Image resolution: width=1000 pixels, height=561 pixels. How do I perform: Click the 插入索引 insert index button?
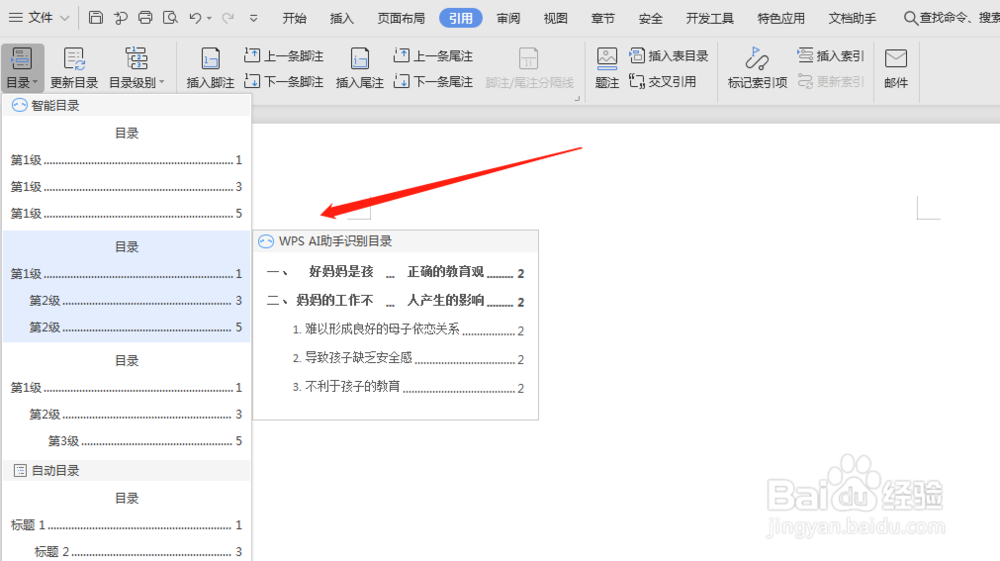[x=830, y=56]
